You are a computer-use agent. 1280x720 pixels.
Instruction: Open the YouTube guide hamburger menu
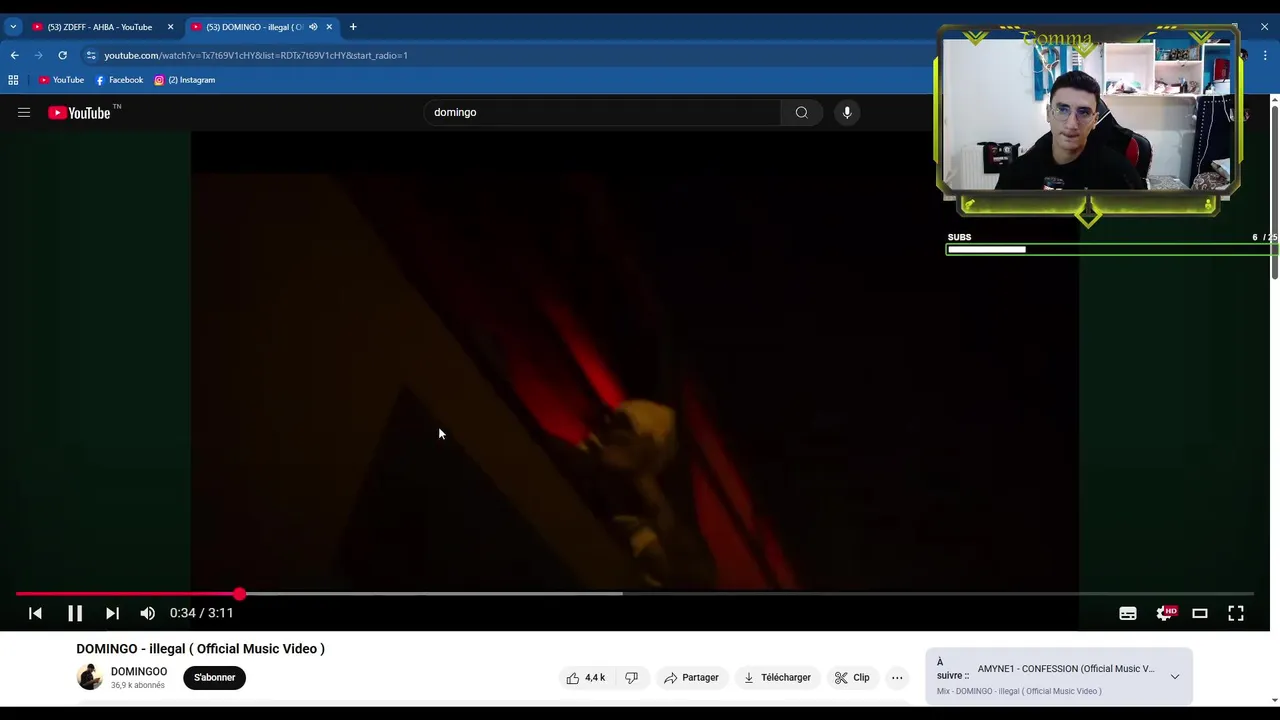click(x=24, y=113)
